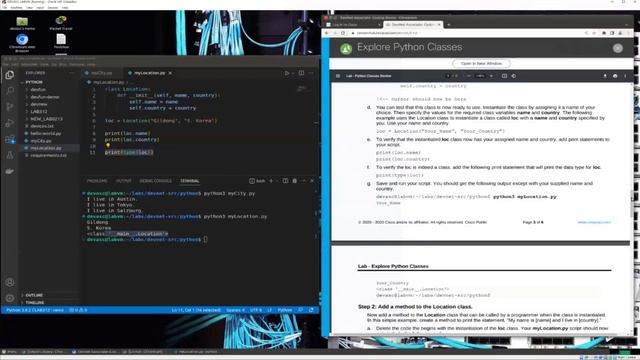The width and height of the screenshot is (640, 360).
Task: Open the Extensions view in VS Code
Action: pyautogui.click(x=10, y=139)
